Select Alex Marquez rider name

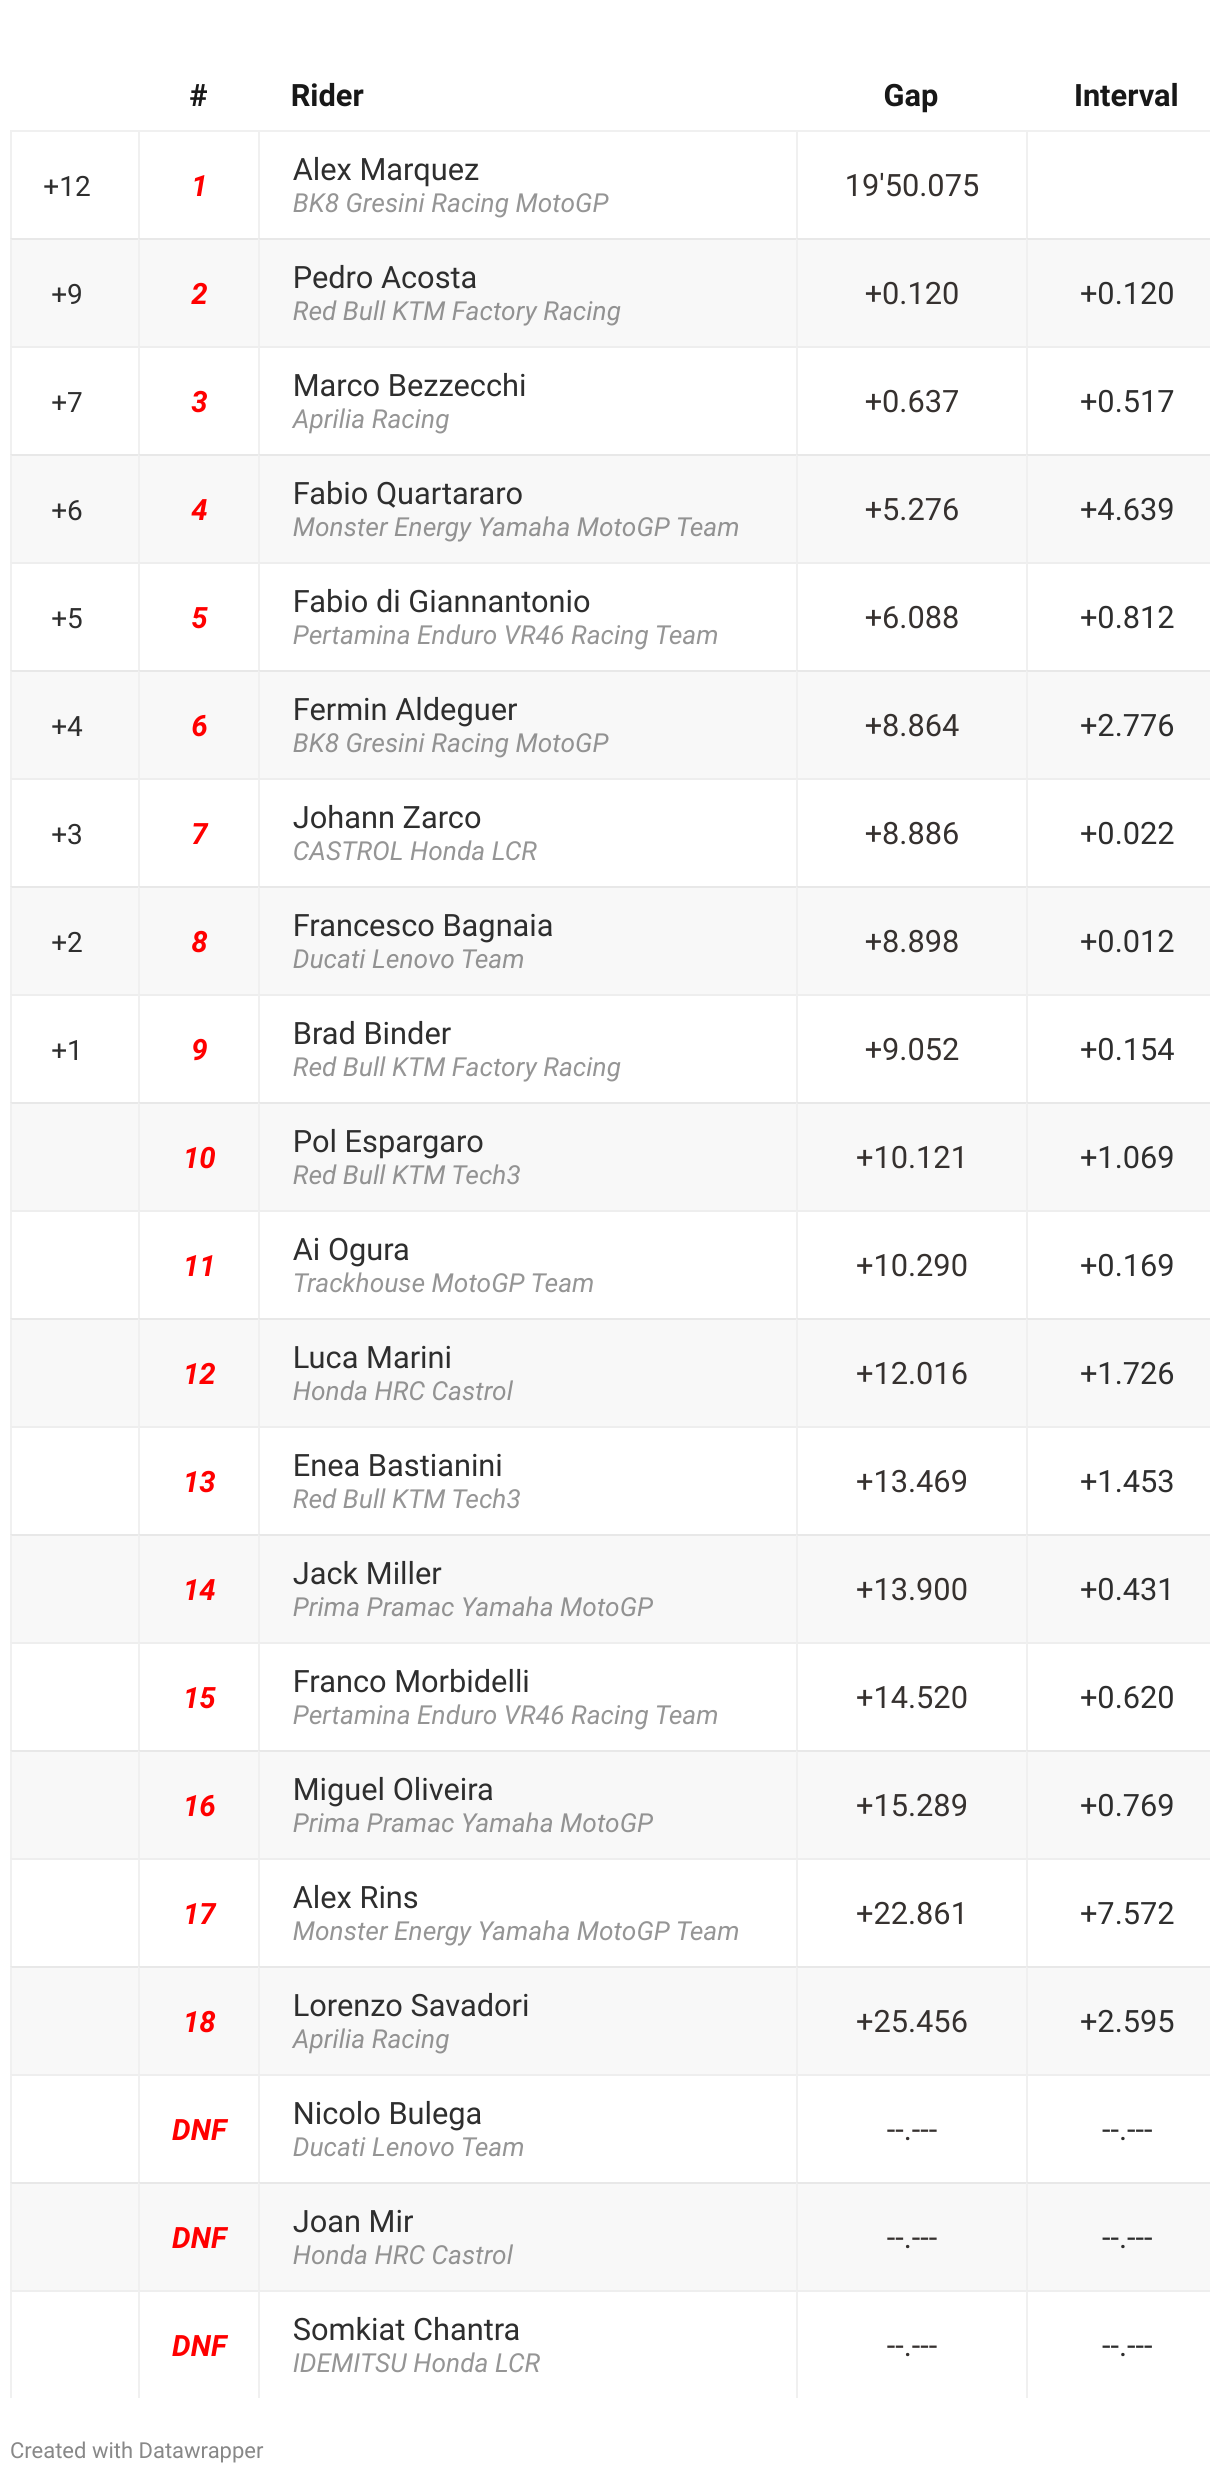click(x=386, y=169)
